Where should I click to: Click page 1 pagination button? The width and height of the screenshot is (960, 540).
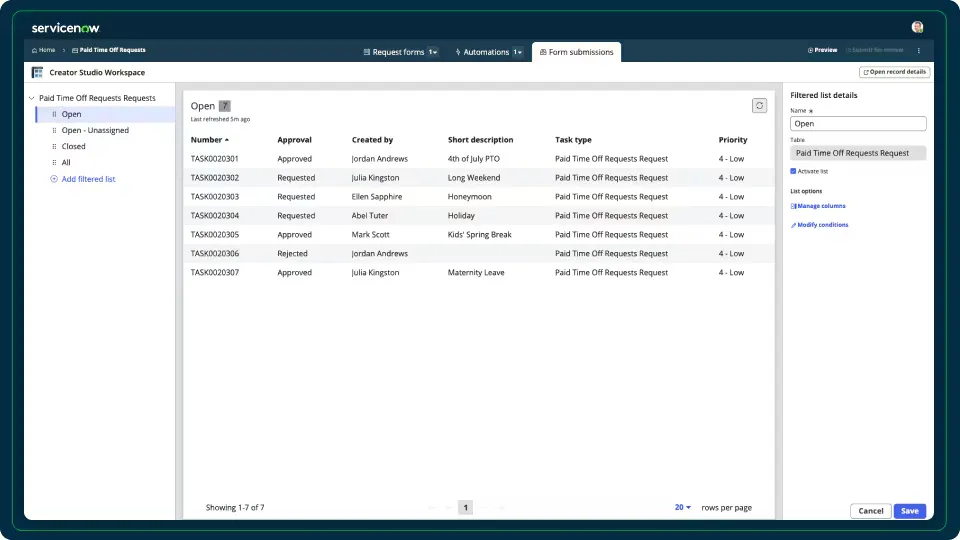click(465, 508)
